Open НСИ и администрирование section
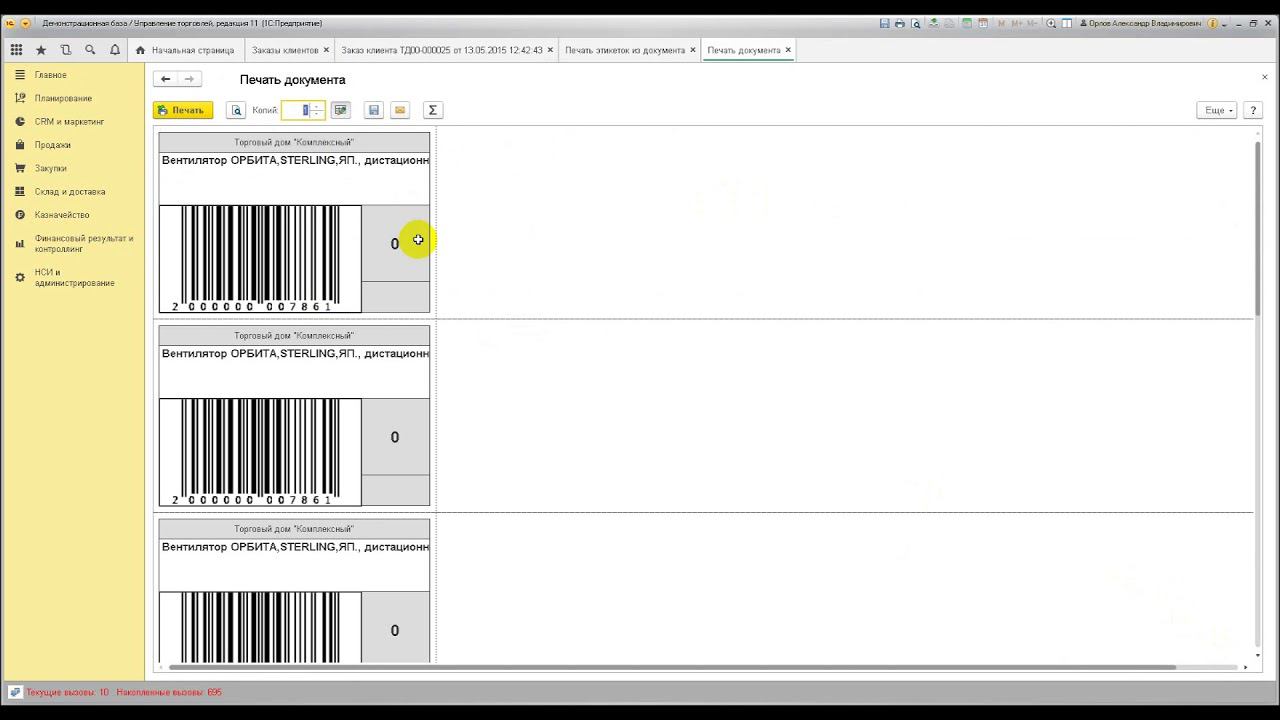The height and width of the screenshot is (720, 1280). point(74,277)
